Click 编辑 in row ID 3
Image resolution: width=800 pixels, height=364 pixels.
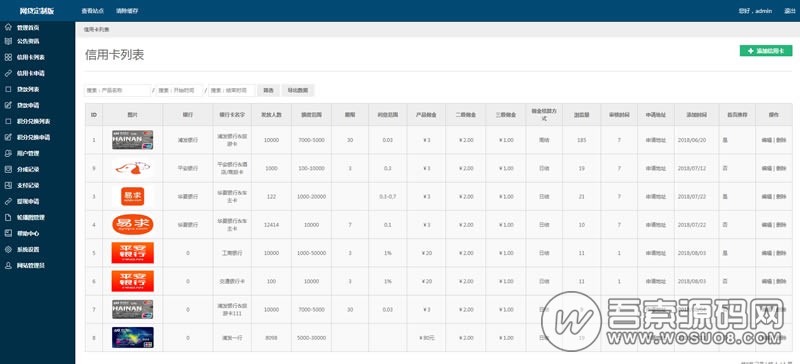coord(767,197)
